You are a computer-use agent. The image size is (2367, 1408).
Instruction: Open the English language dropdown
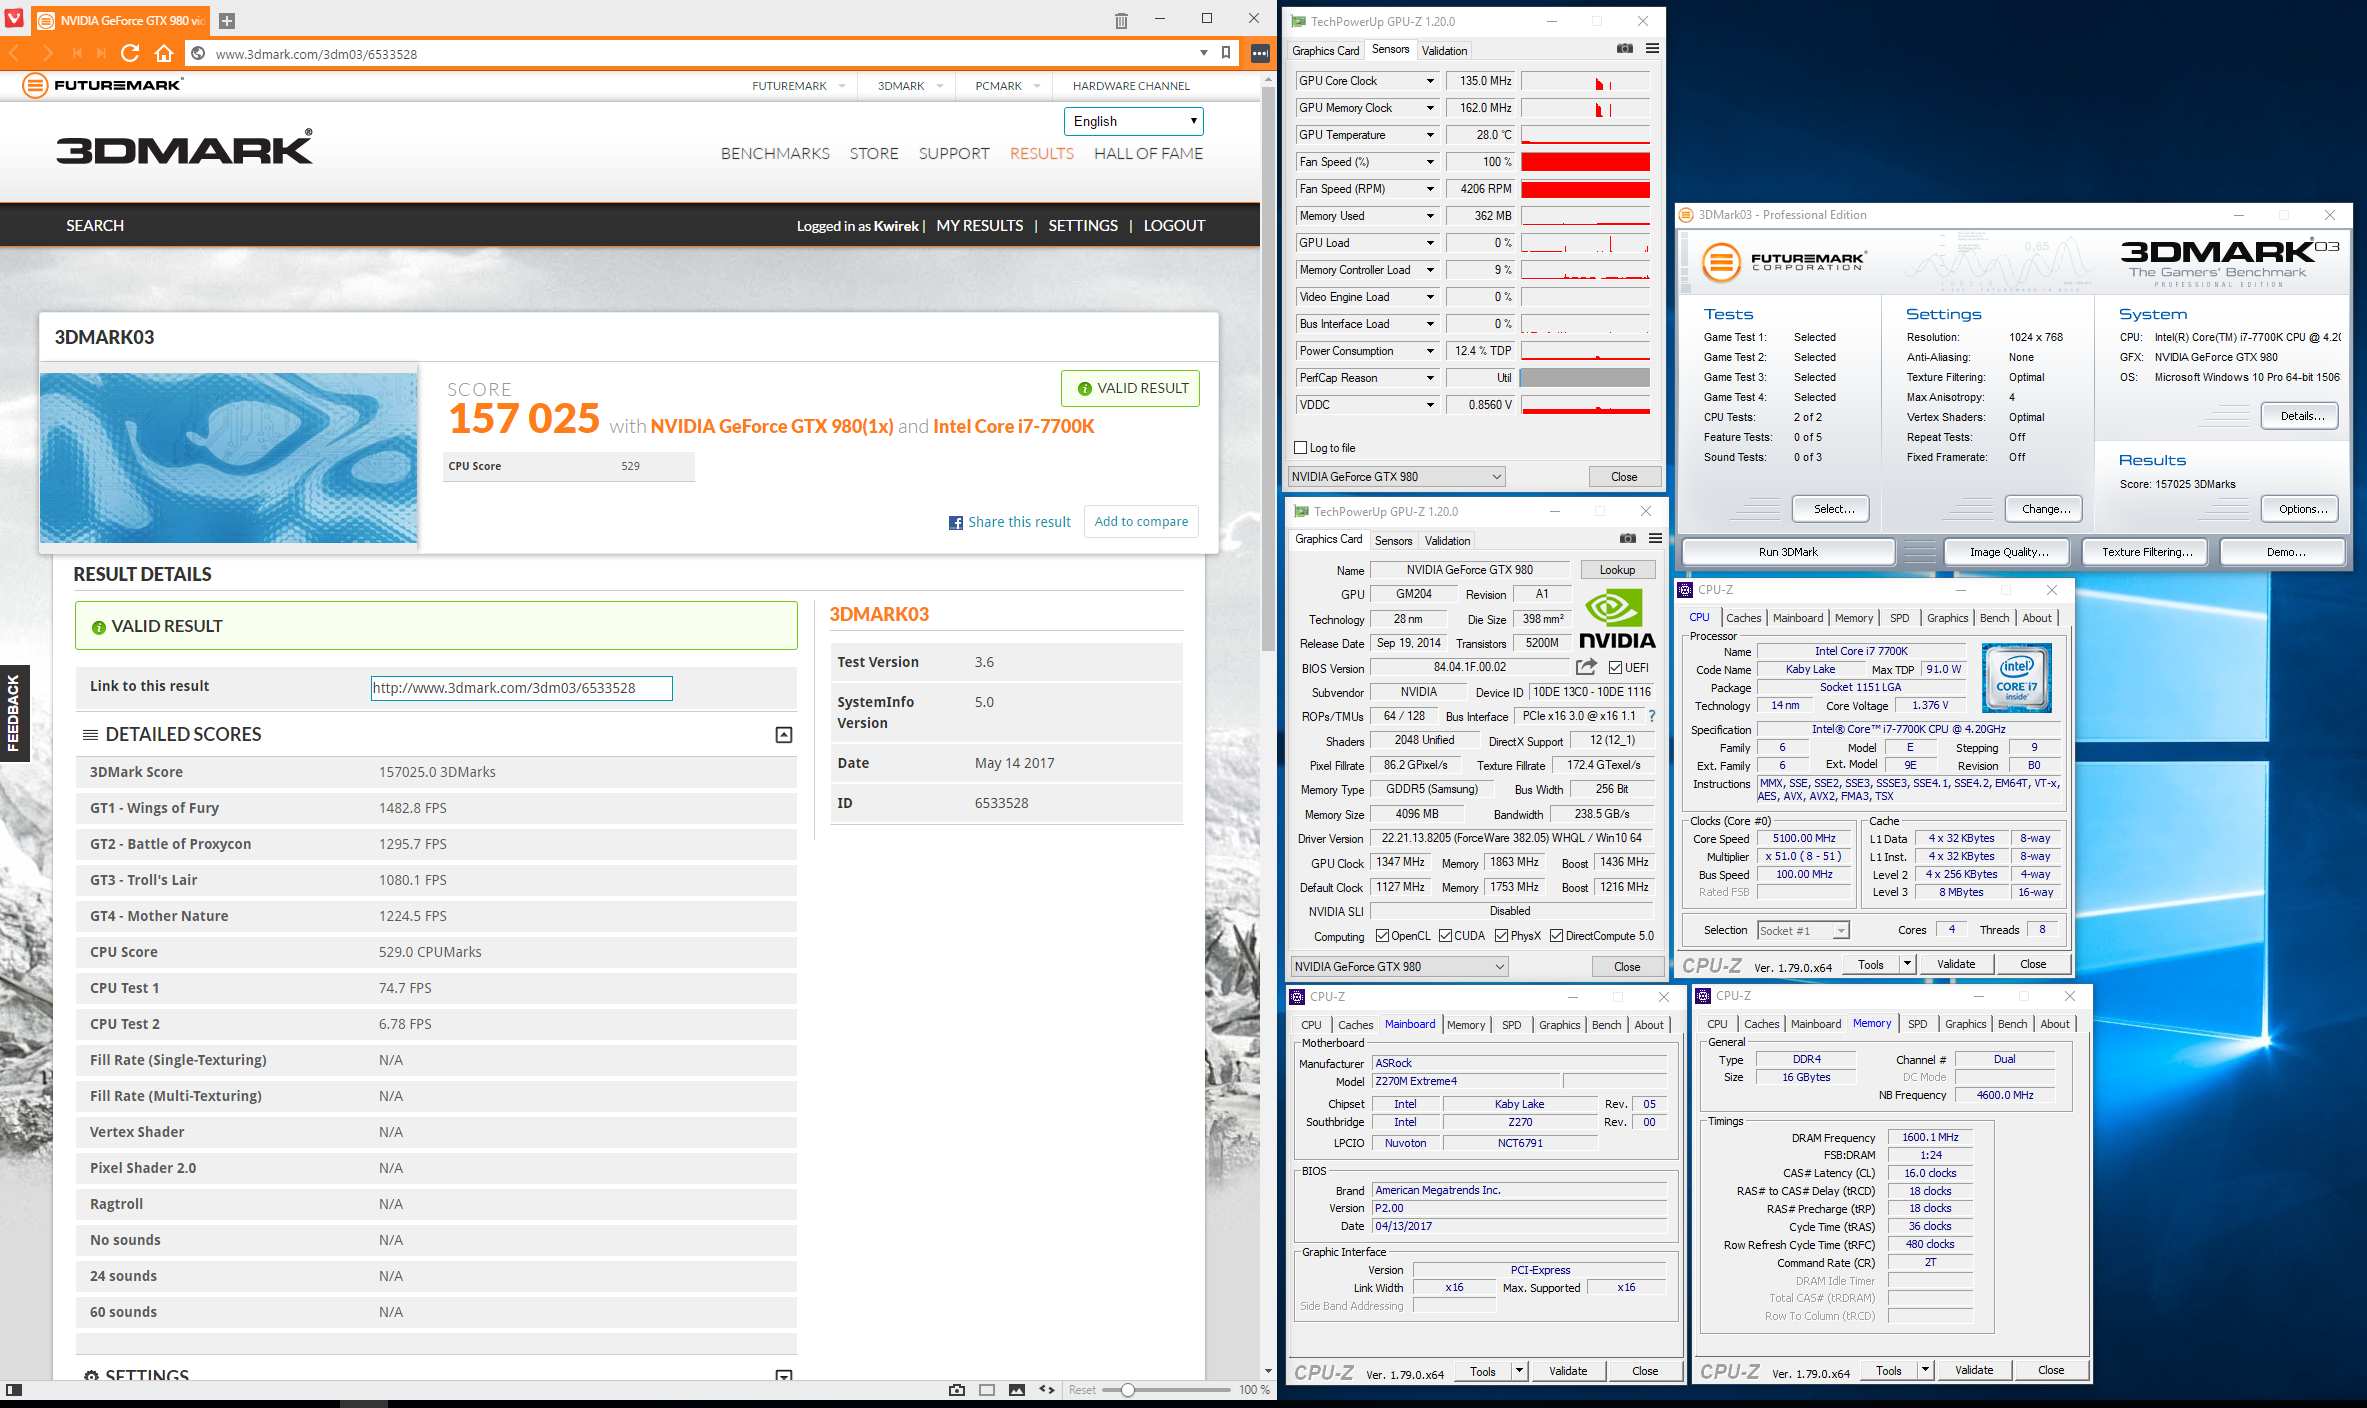pos(1134,121)
